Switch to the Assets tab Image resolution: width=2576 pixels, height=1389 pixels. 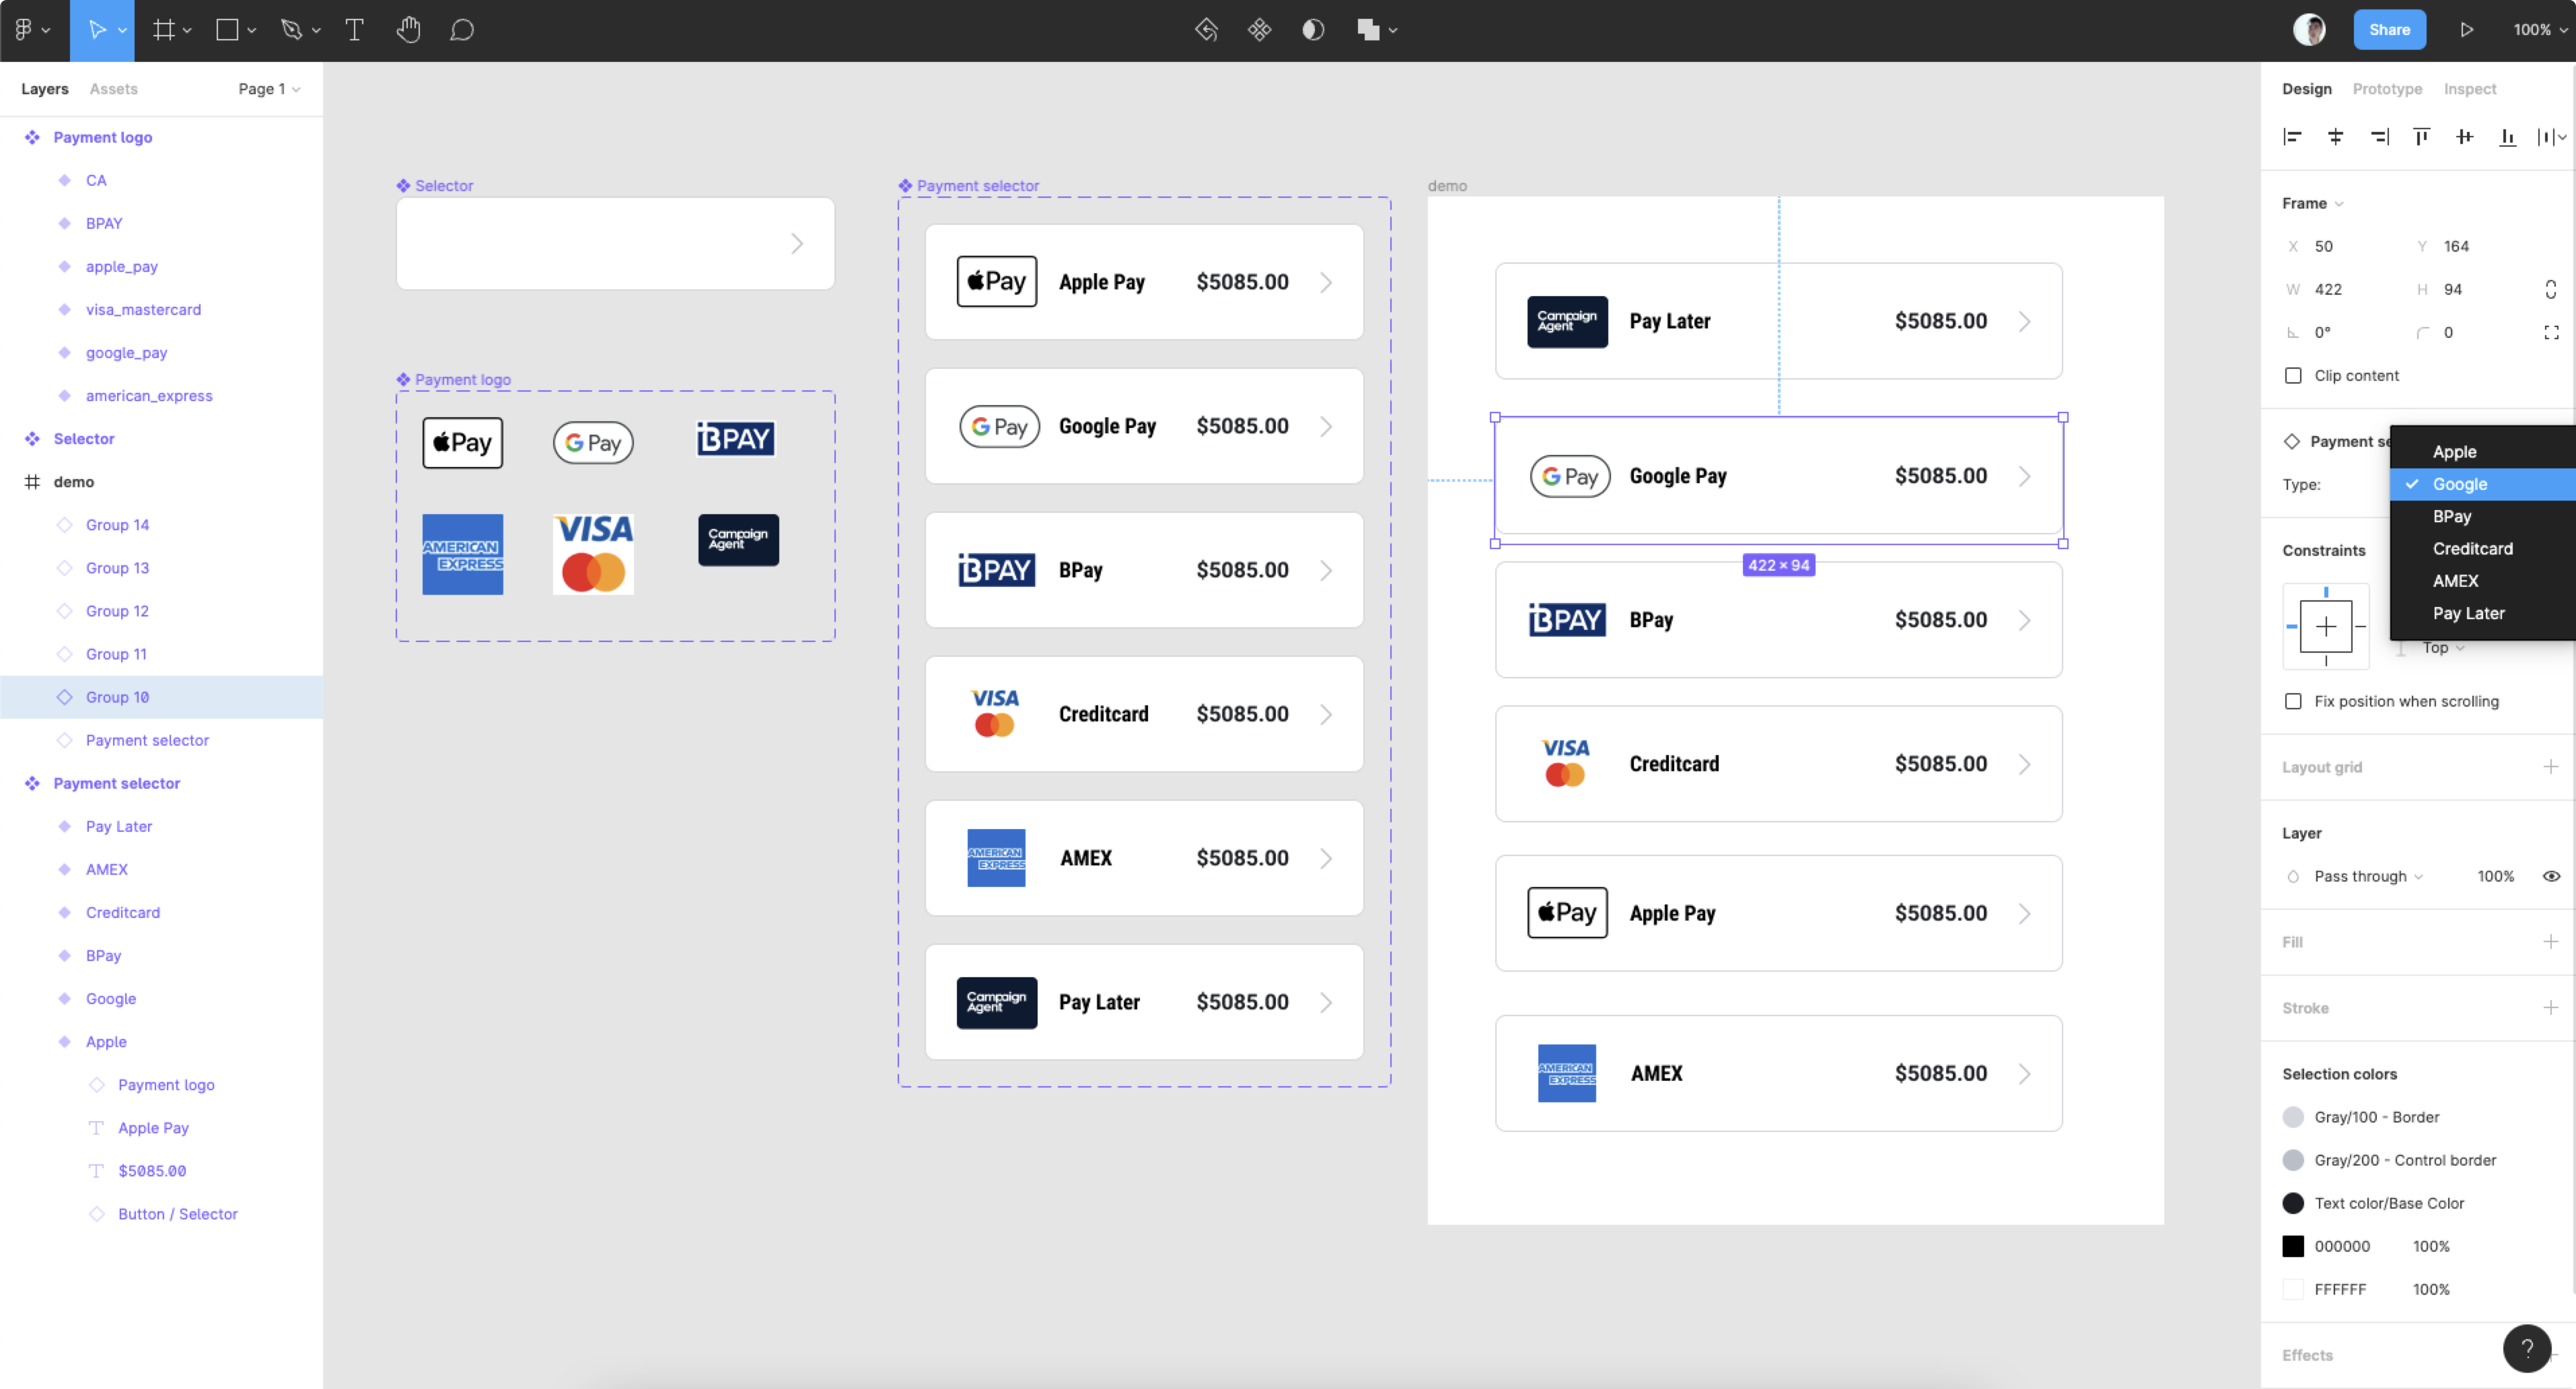tap(113, 89)
